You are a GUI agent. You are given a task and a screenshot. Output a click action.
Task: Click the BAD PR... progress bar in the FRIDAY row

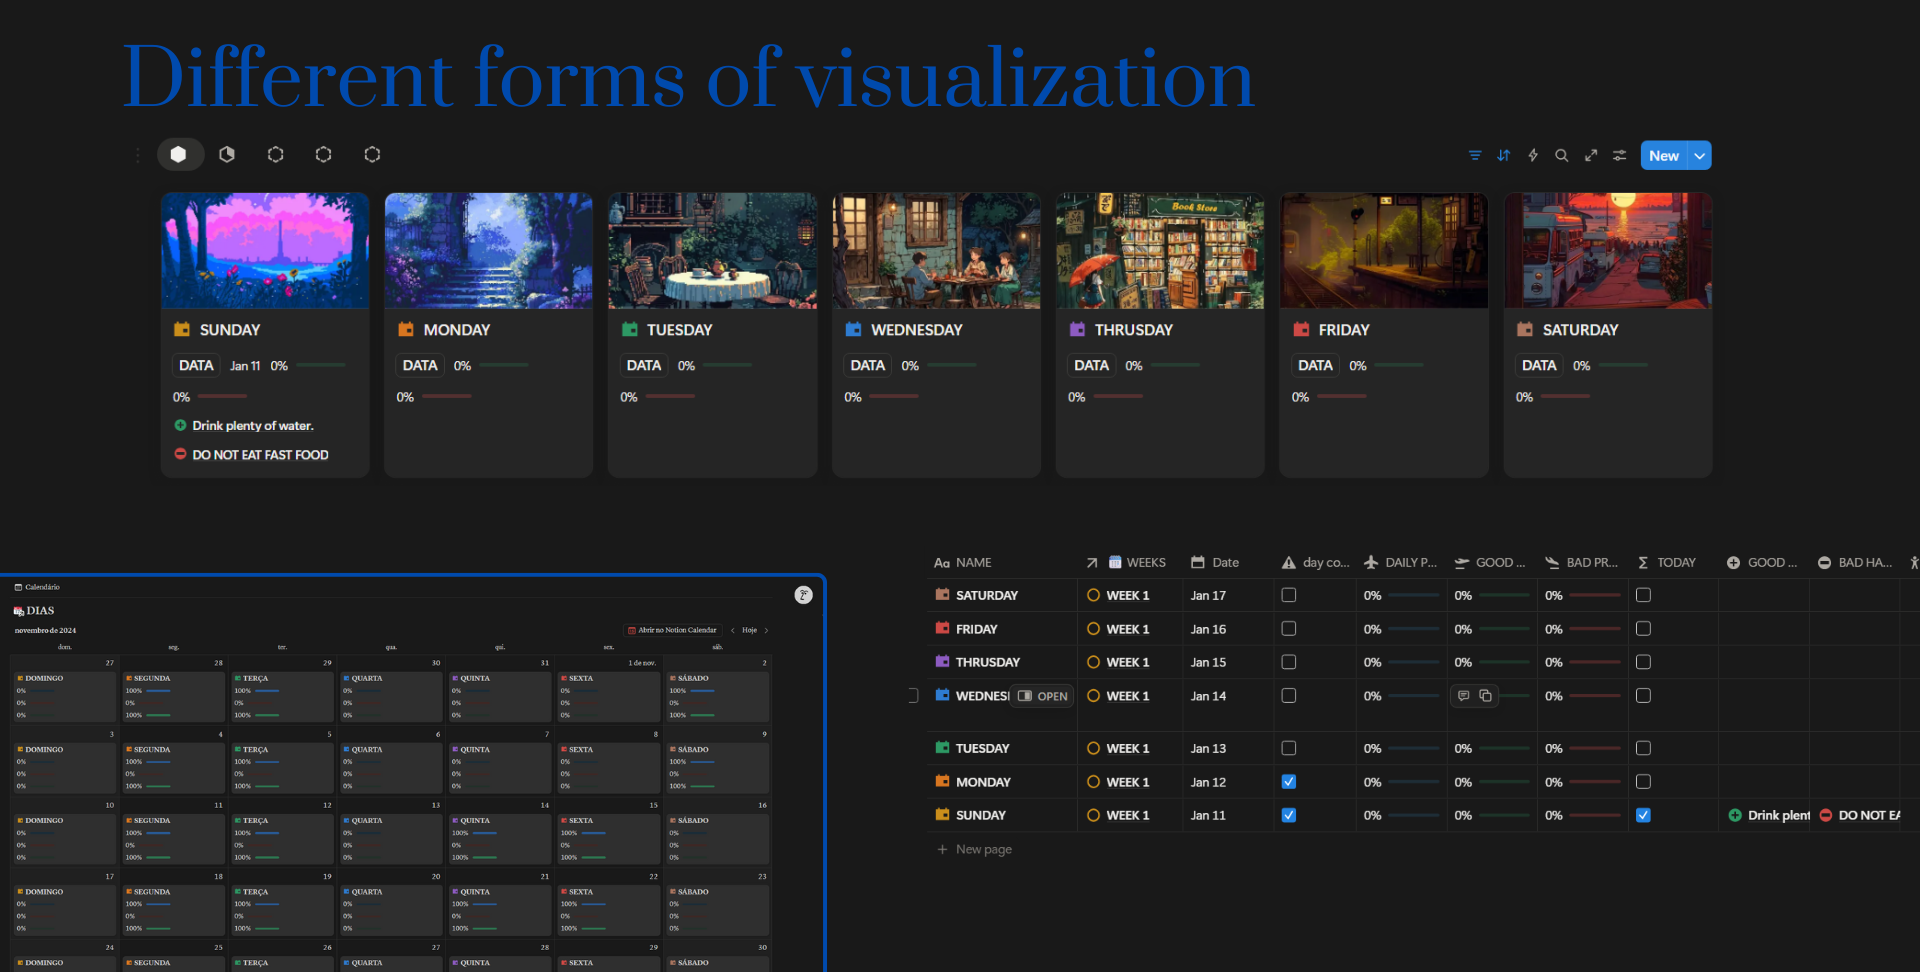[1595, 629]
